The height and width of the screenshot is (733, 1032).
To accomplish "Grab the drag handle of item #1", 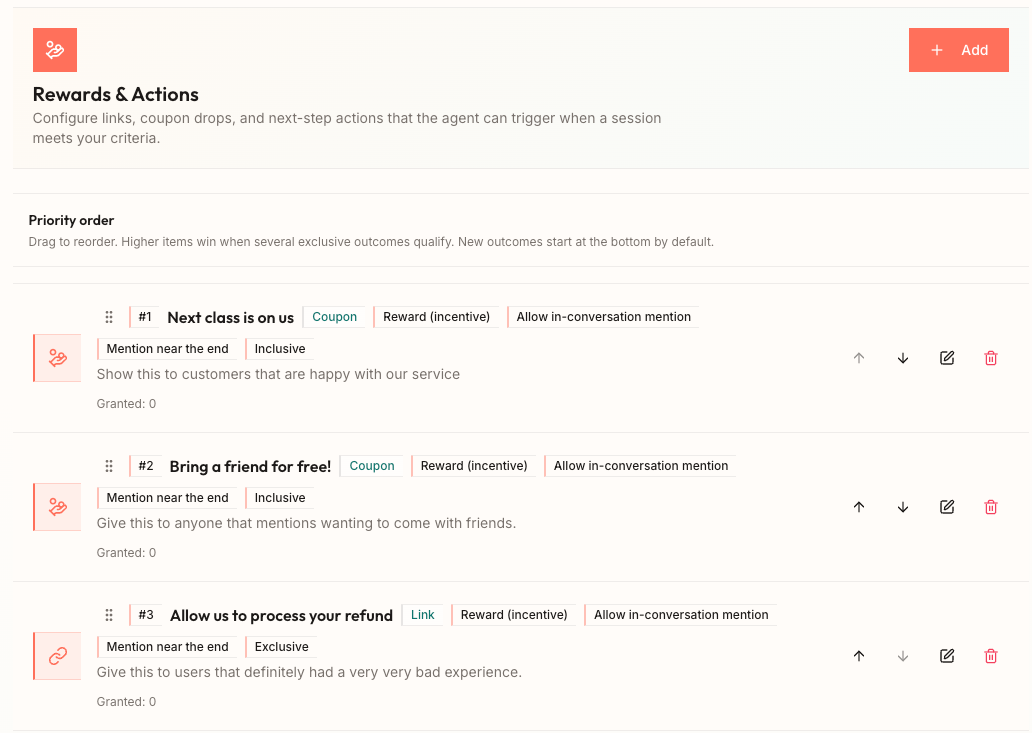I will (109, 317).
